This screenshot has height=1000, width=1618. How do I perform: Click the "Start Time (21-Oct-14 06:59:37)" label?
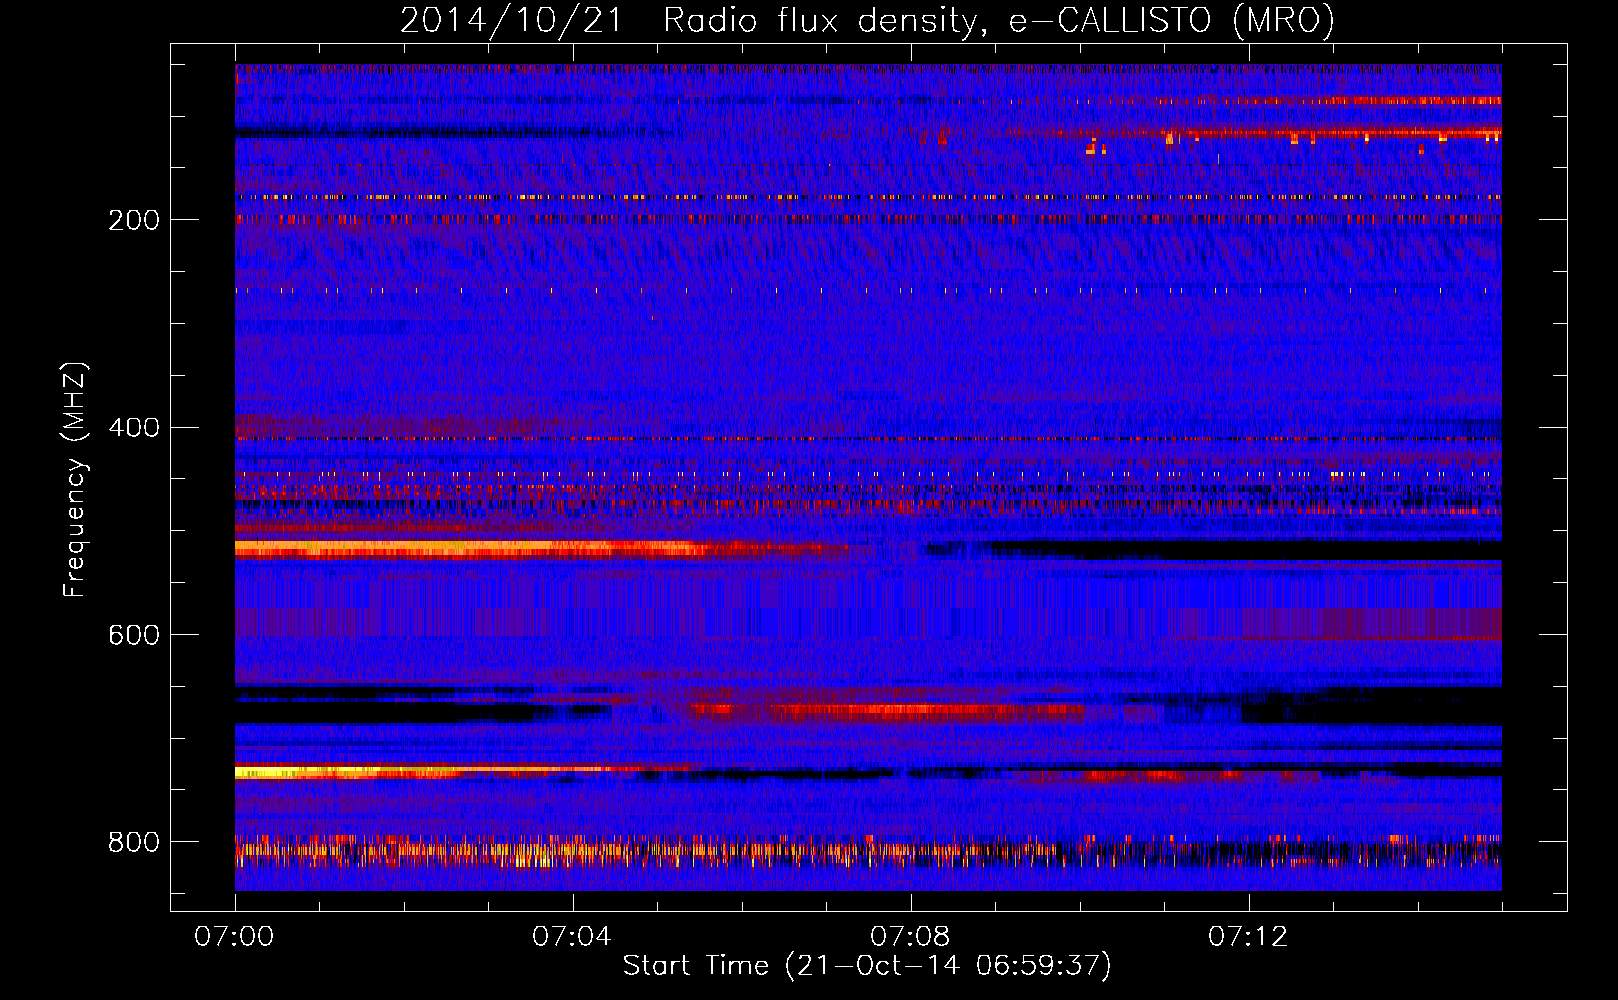867,965
